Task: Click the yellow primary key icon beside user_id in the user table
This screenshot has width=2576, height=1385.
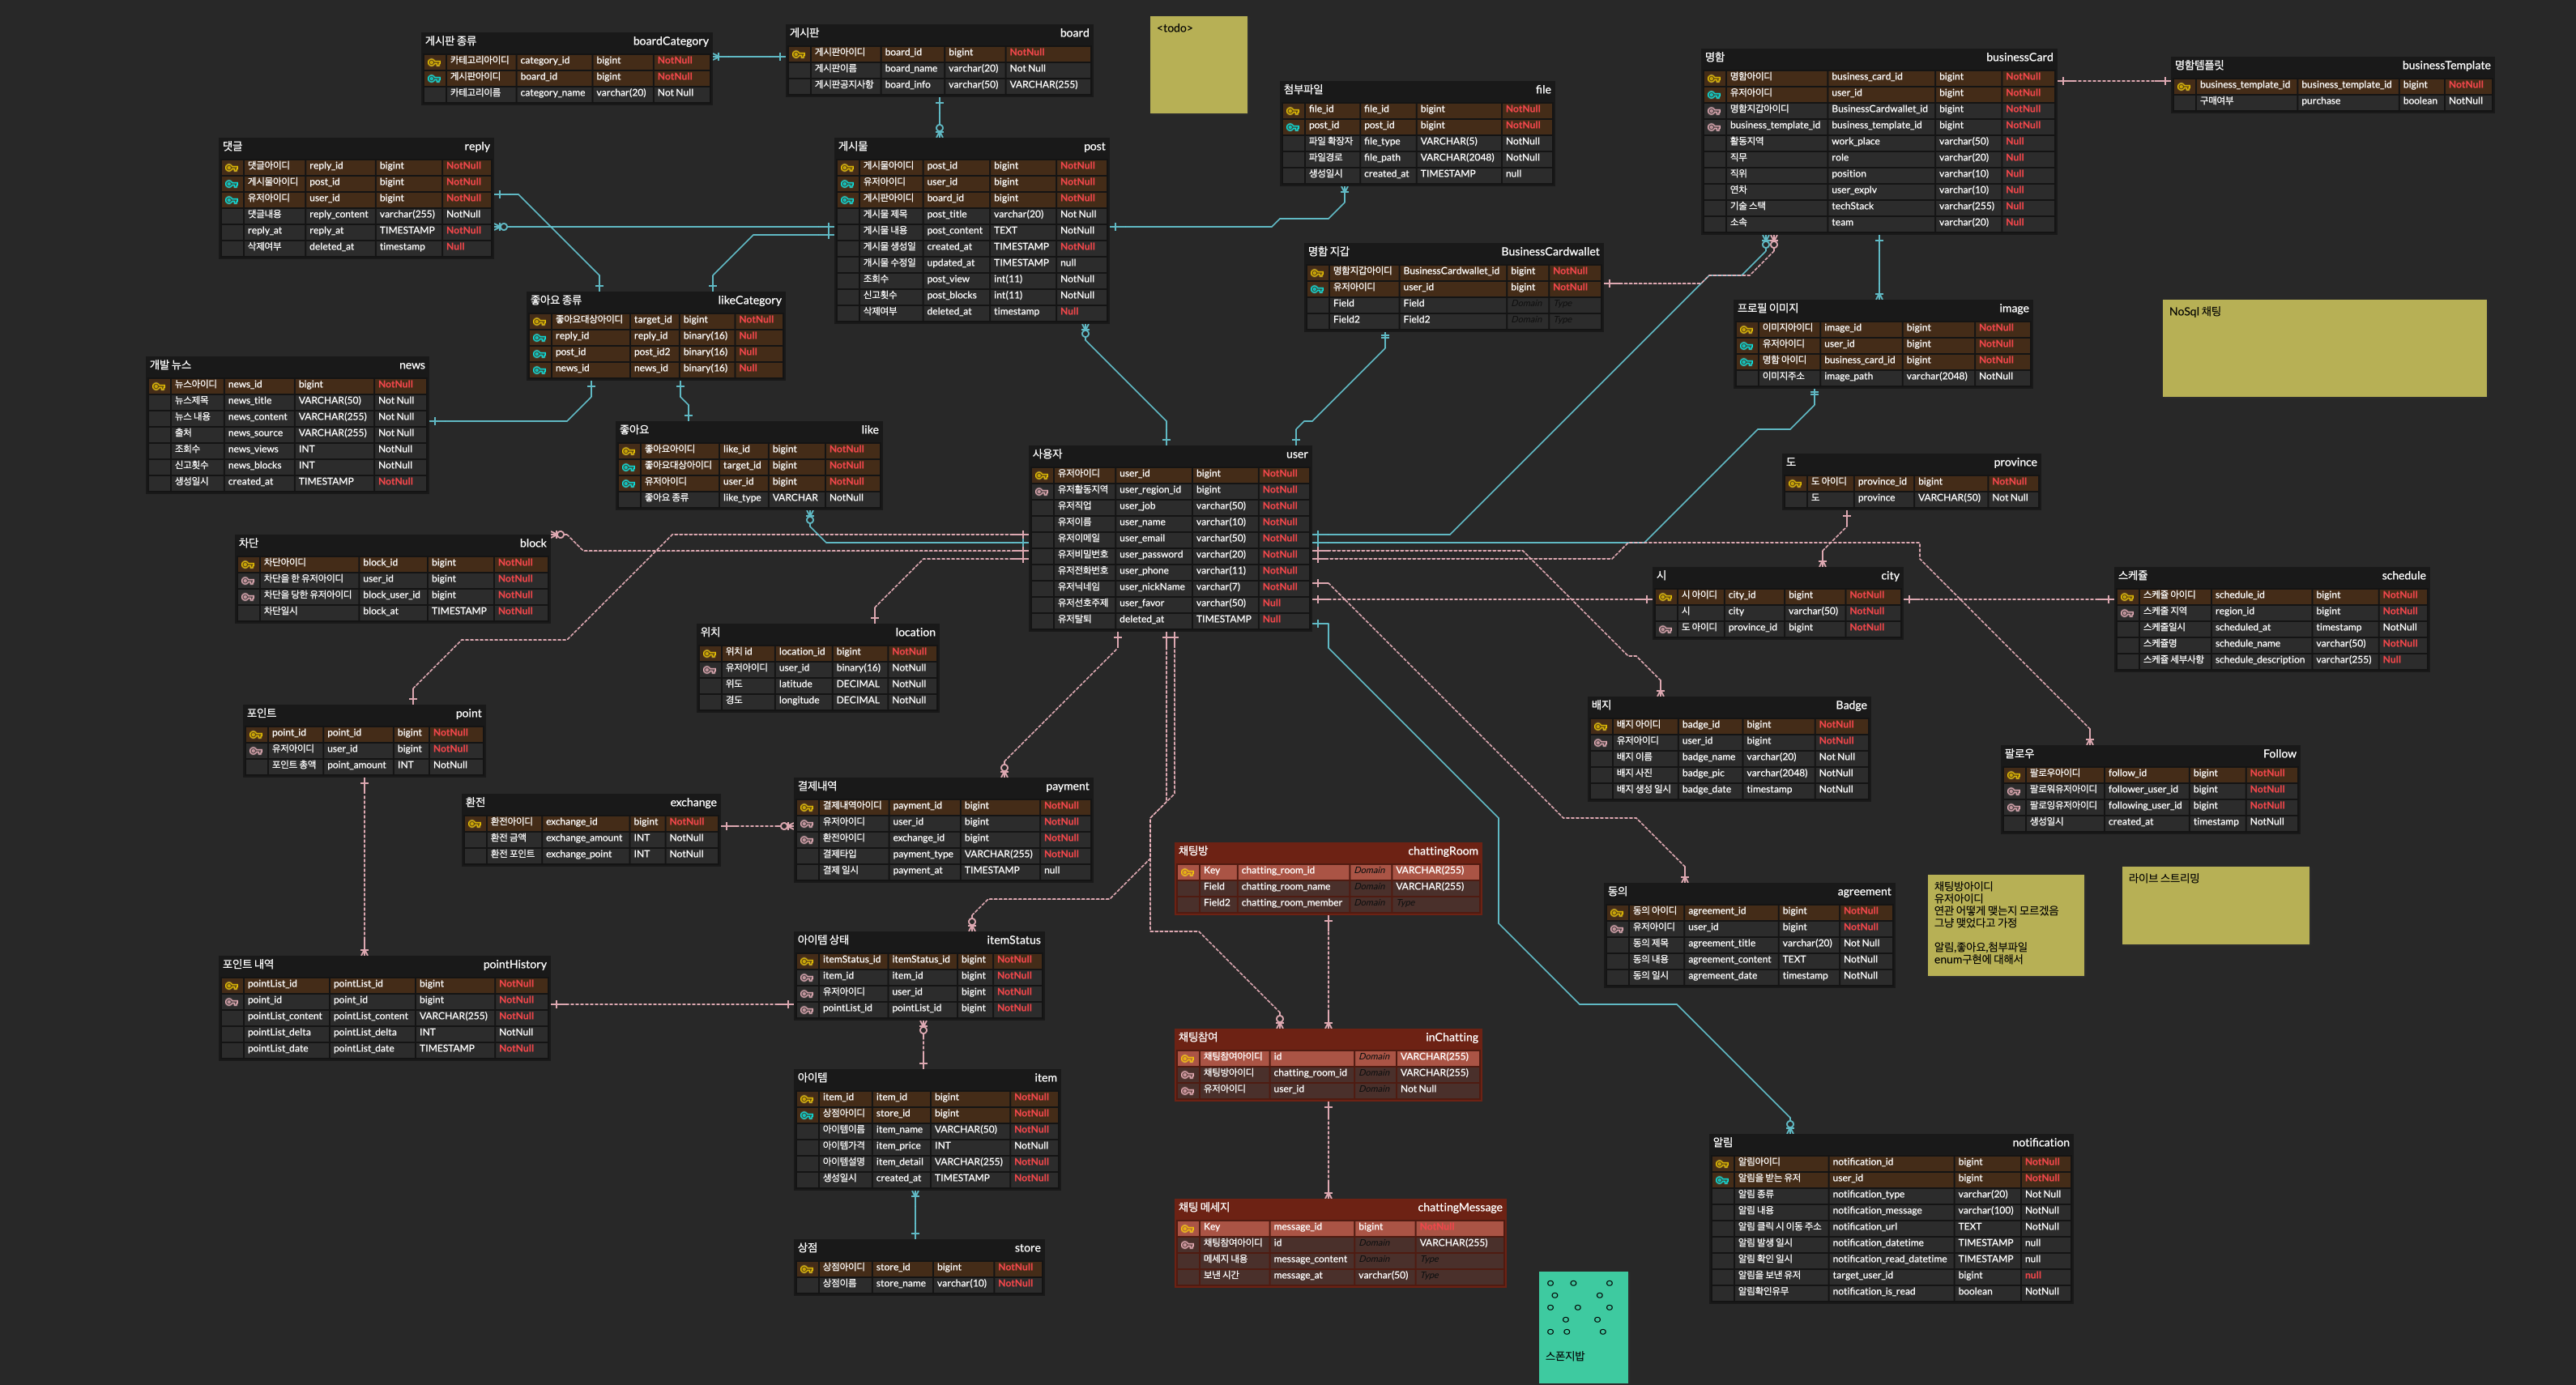Action: tap(1041, 474)
